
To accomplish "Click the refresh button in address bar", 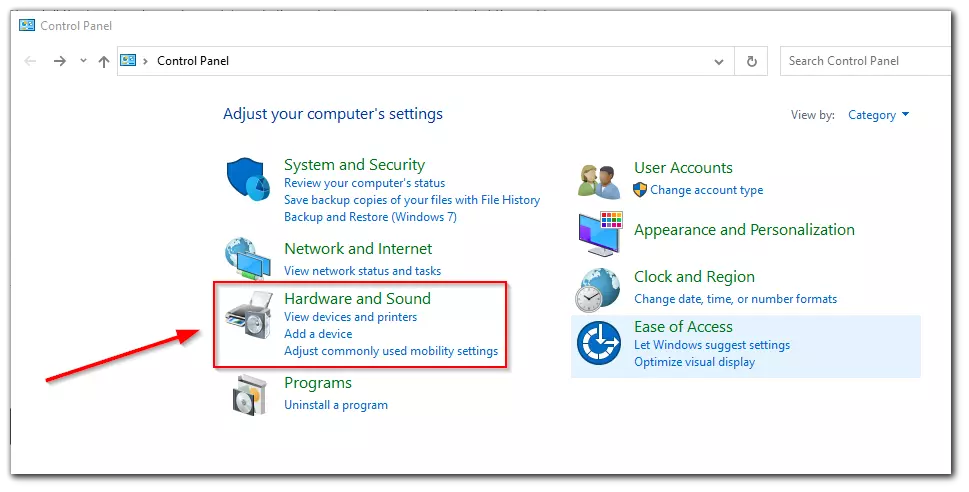I will [x=751, y=61].
